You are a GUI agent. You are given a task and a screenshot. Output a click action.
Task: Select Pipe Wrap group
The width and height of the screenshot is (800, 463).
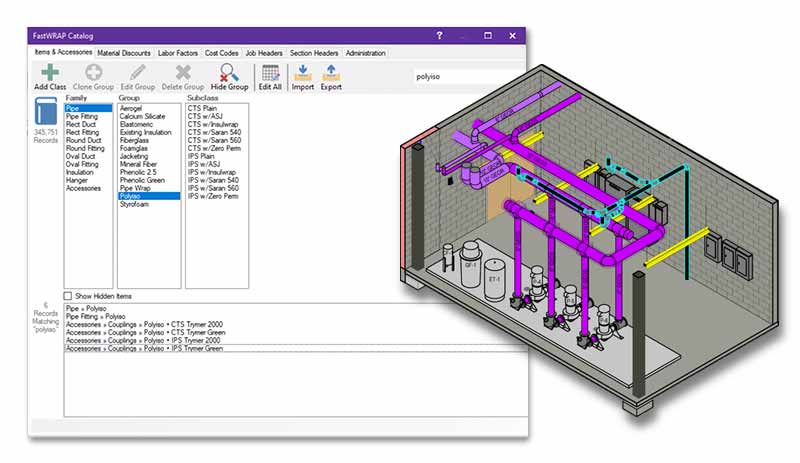click(x=149, y=188)
